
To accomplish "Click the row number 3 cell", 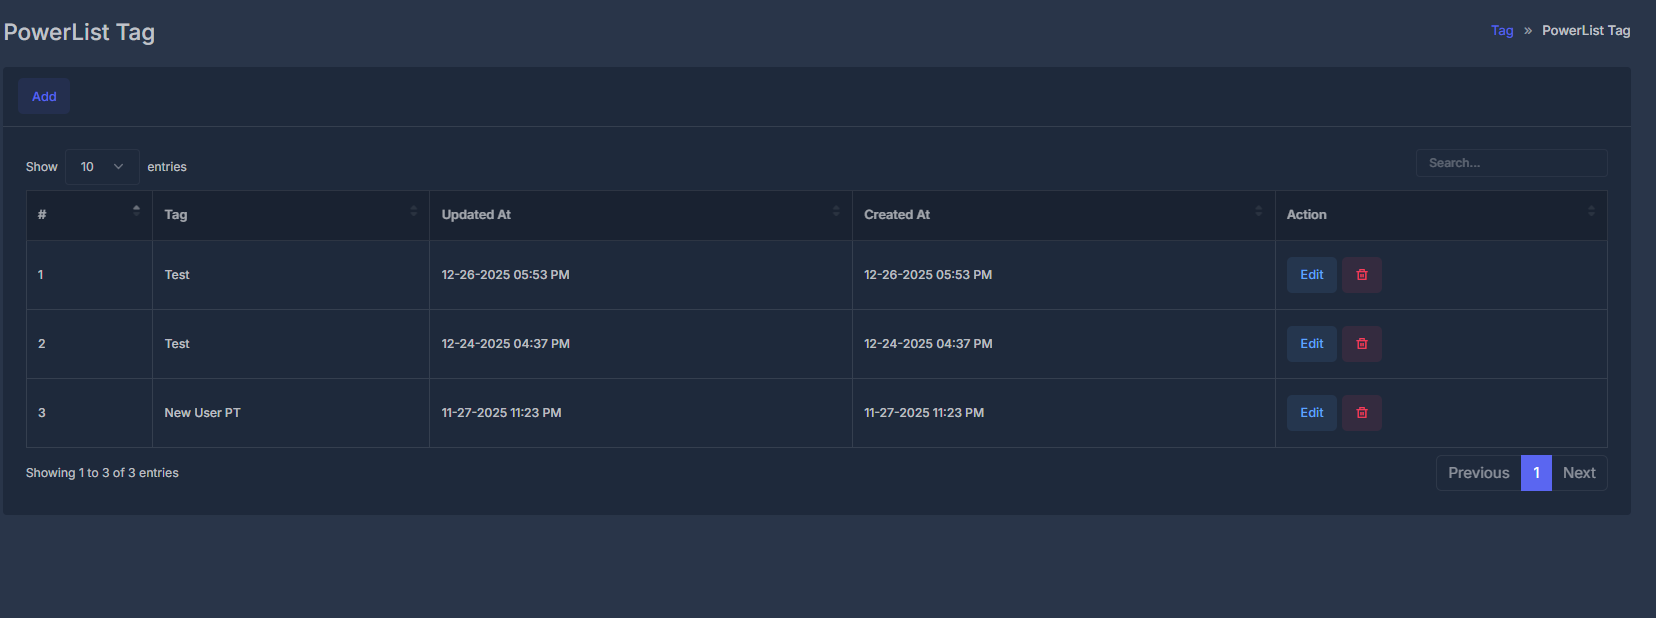I will point(89,413).
